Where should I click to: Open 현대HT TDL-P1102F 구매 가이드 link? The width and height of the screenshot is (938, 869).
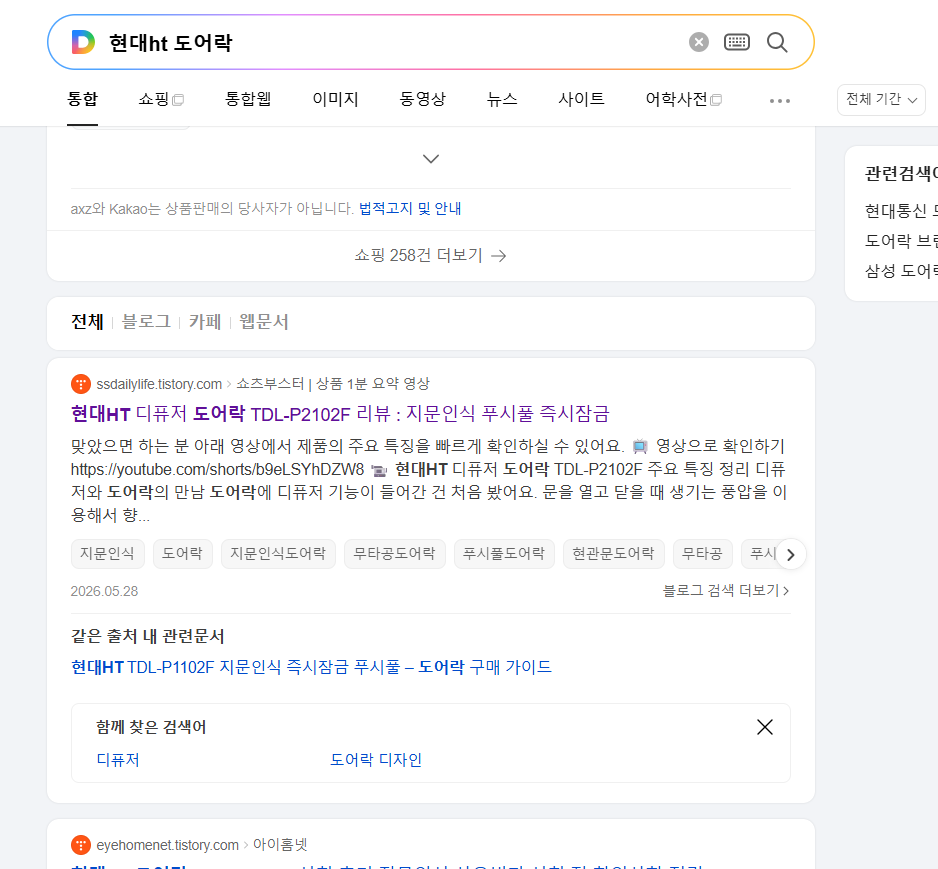click(x=311, y=667)
